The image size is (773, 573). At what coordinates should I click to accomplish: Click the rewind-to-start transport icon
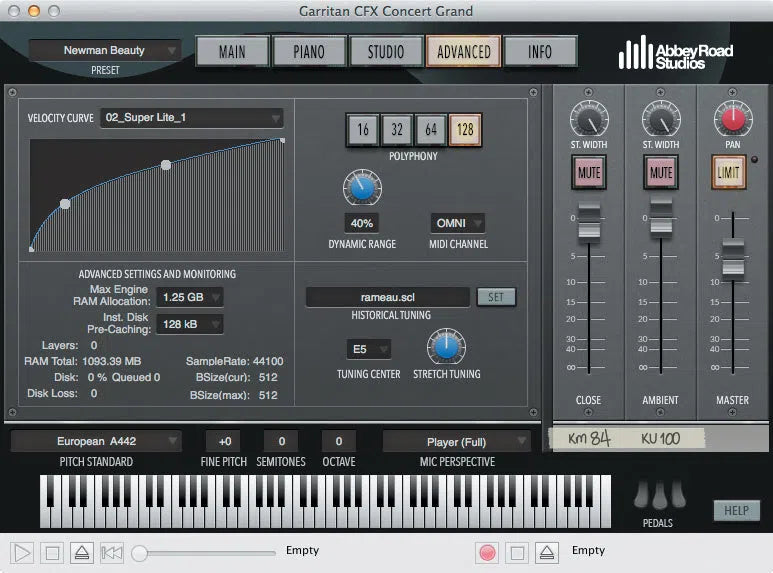pyautogui.click(x=112, y=552)
